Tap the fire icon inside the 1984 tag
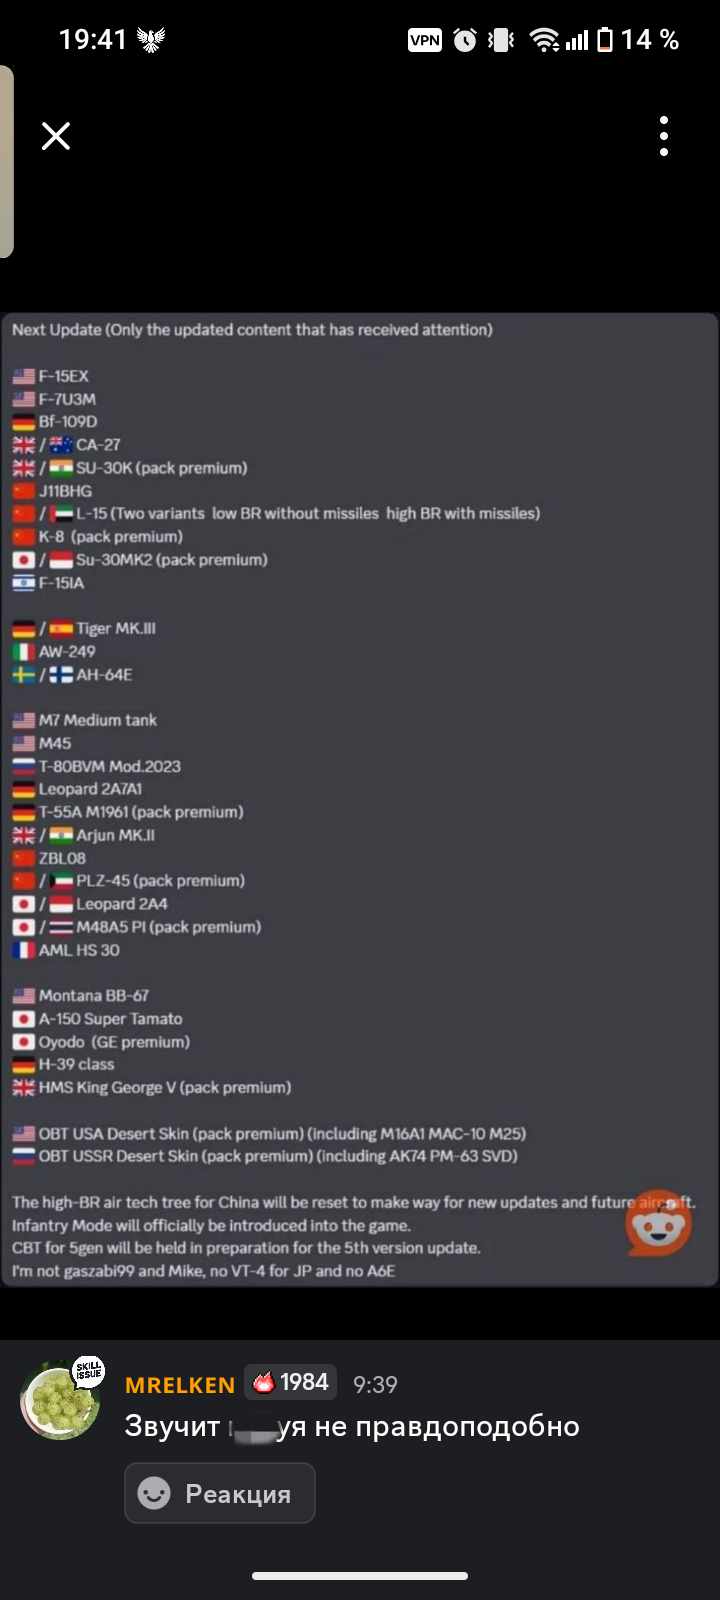 (264, 1383)
